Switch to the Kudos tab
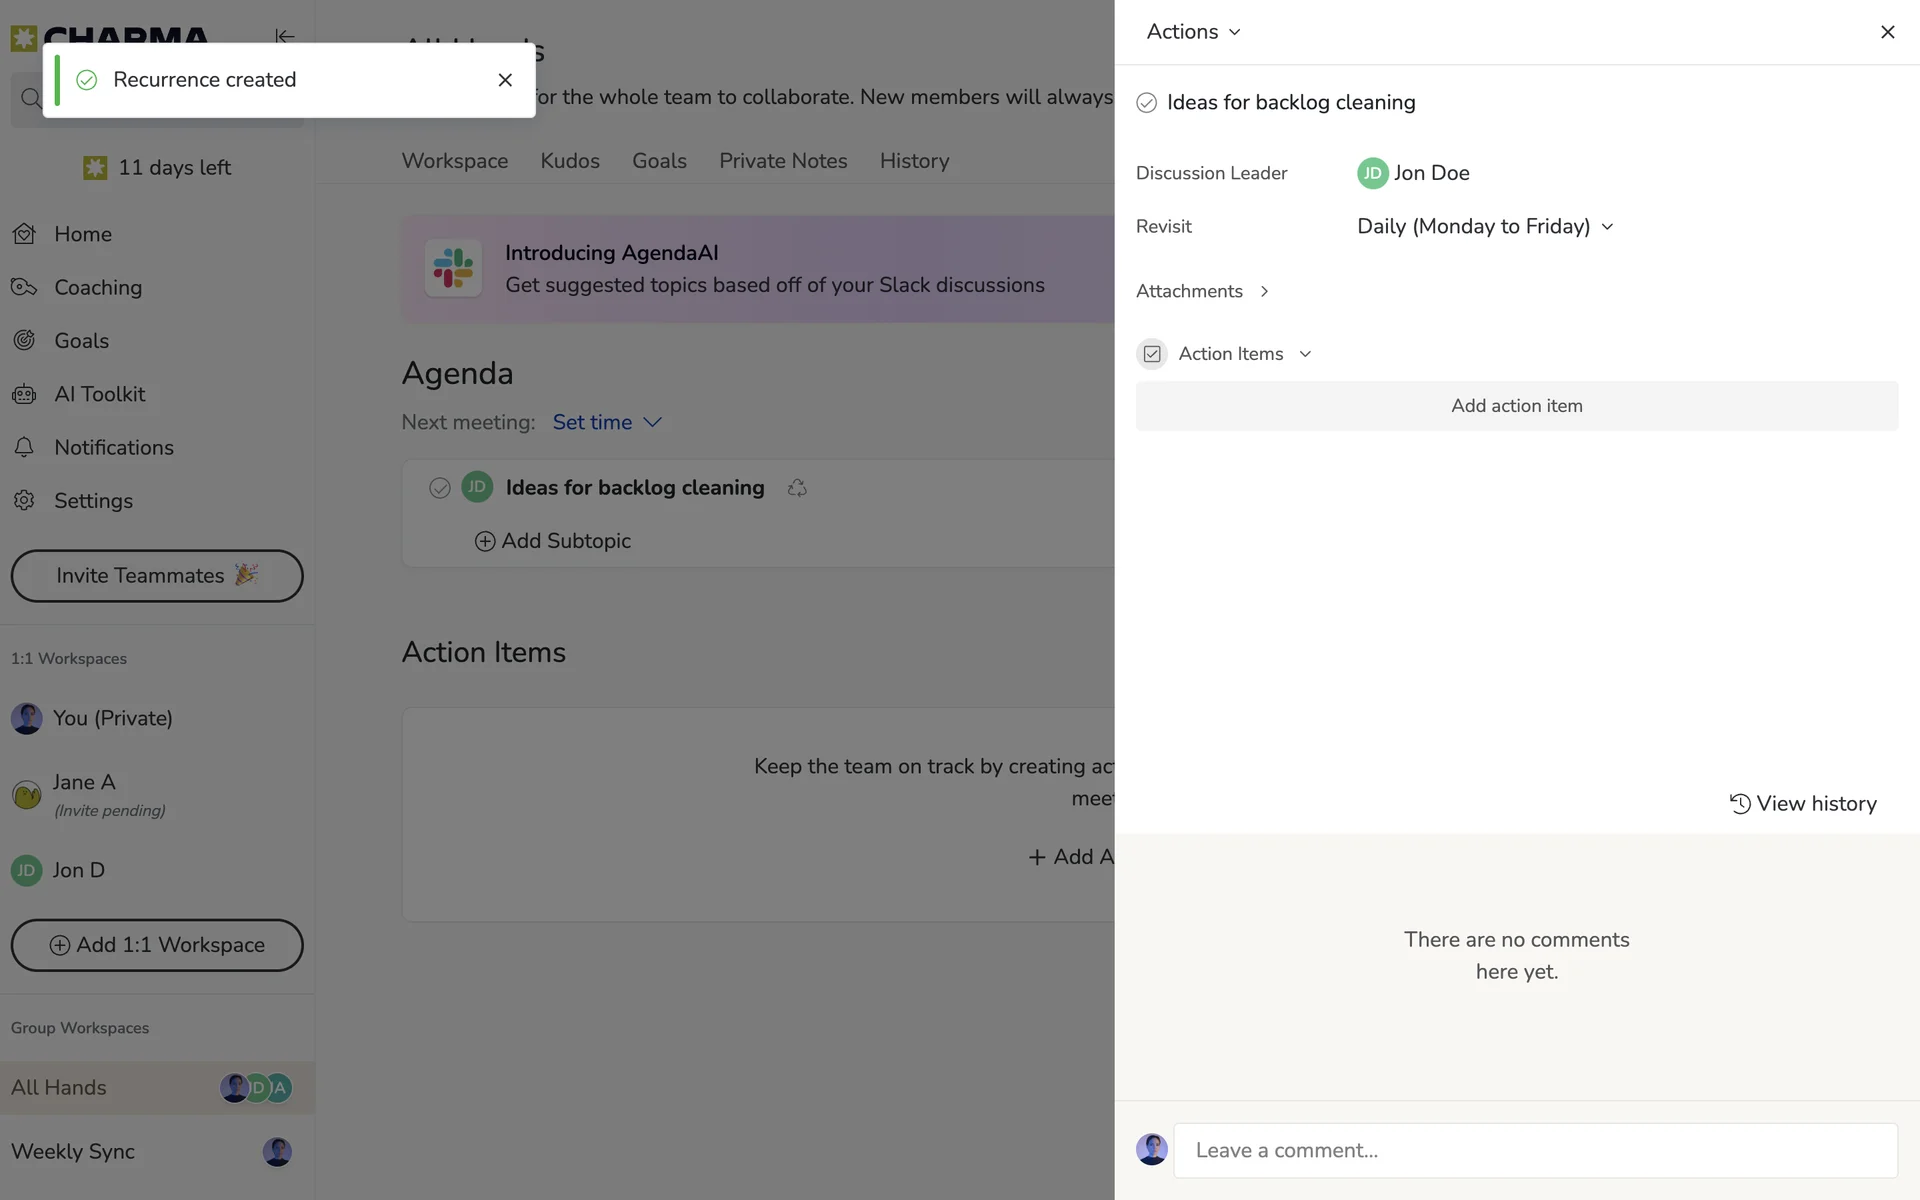1920x1200 pixels. pyautogui.click(x=570, y=161)
